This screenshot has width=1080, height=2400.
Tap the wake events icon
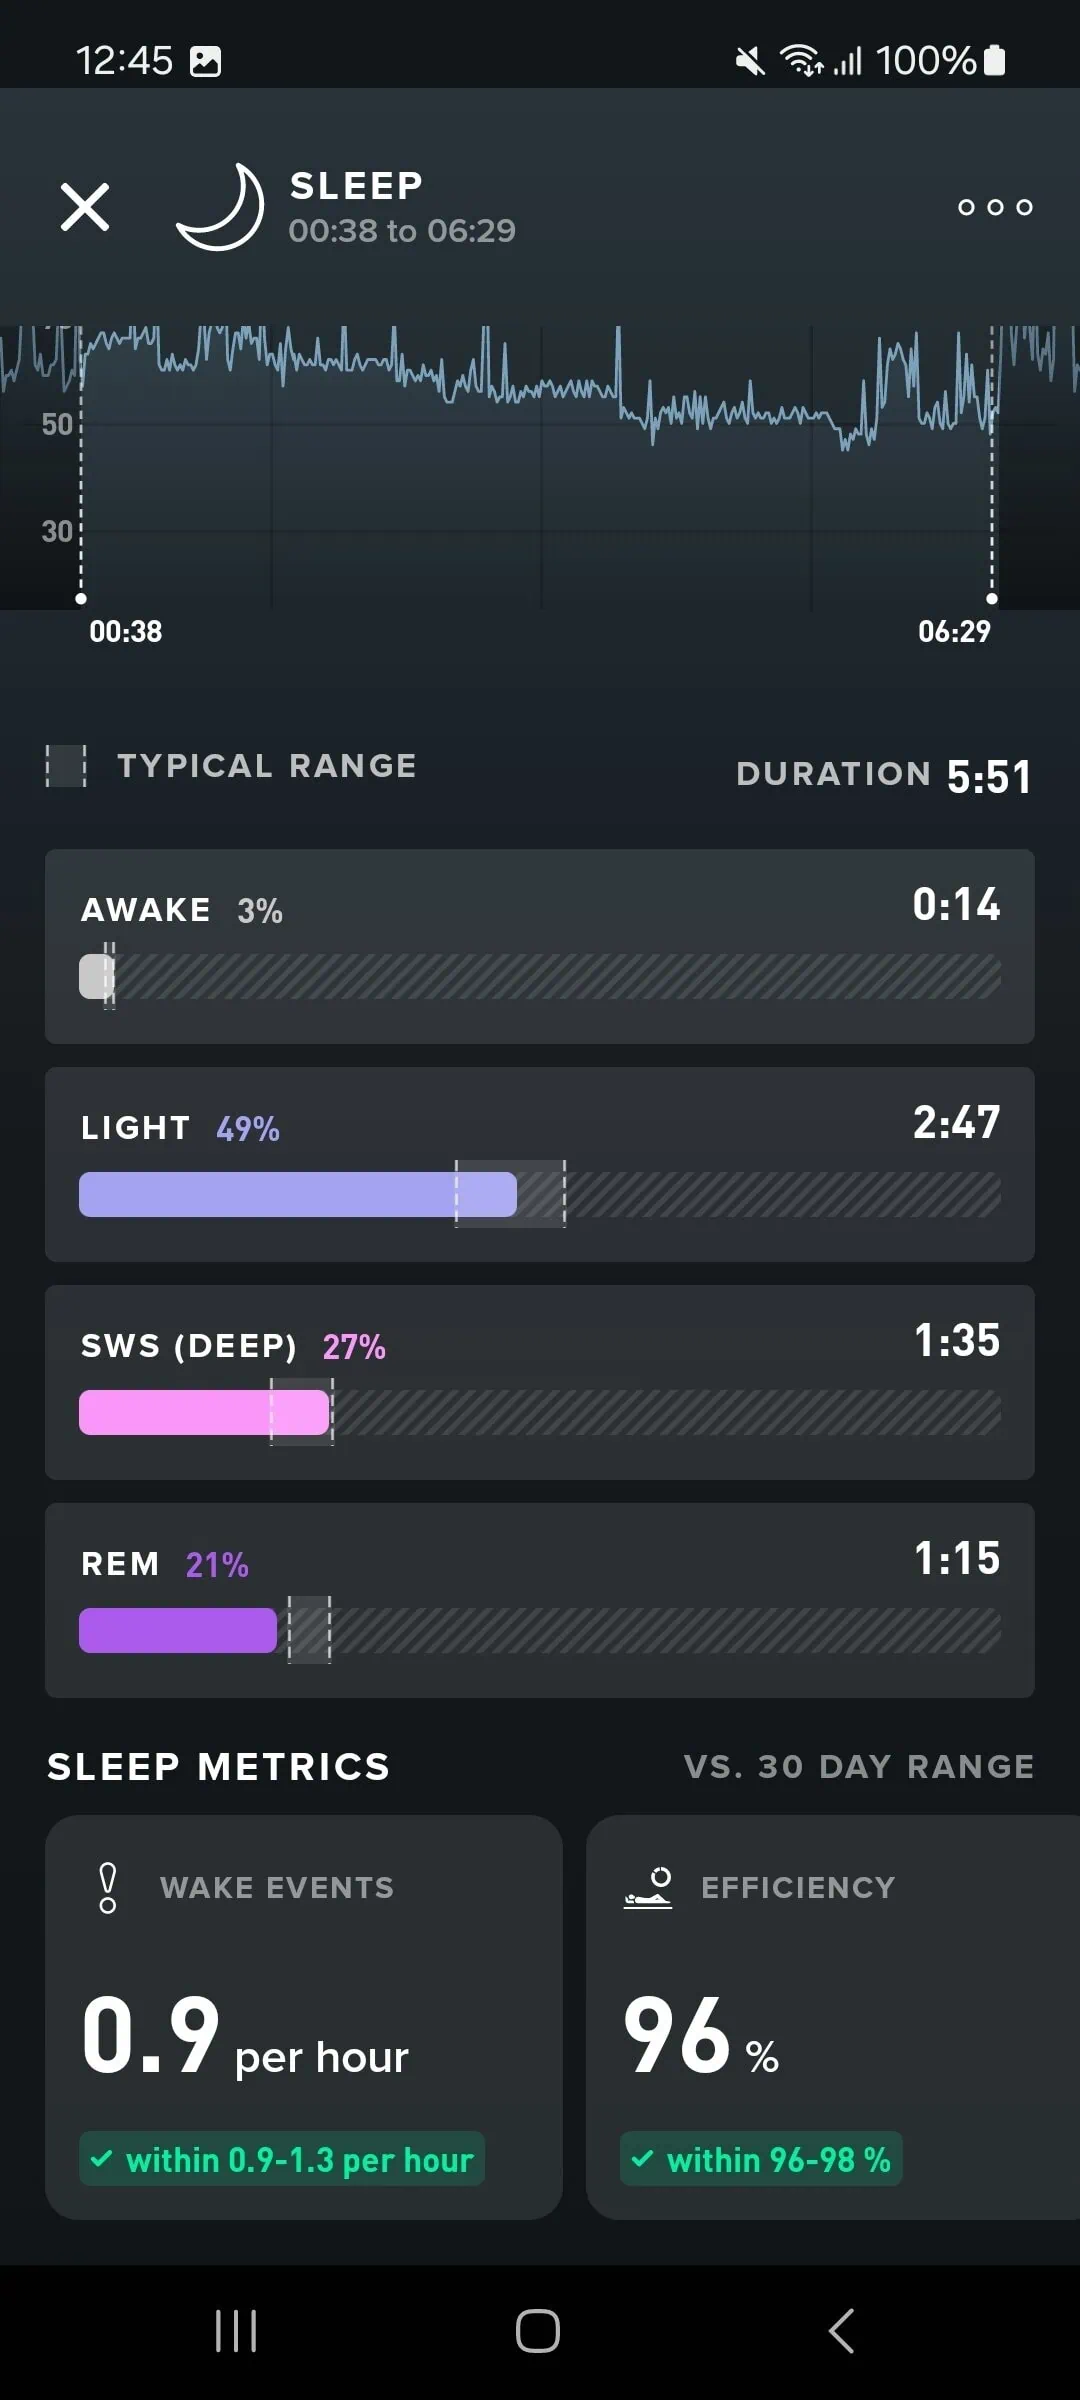108,1888
